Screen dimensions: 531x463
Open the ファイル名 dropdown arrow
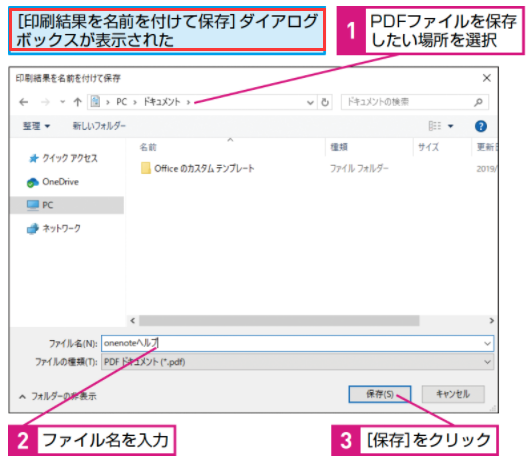(x=487, y=344)
